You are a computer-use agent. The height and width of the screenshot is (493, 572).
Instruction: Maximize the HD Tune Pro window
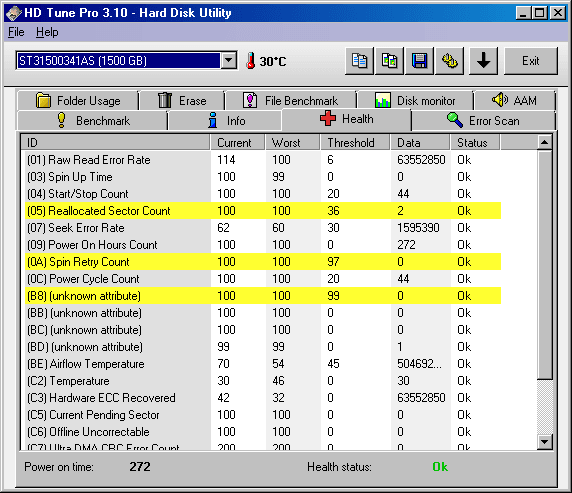click(540, 14)
